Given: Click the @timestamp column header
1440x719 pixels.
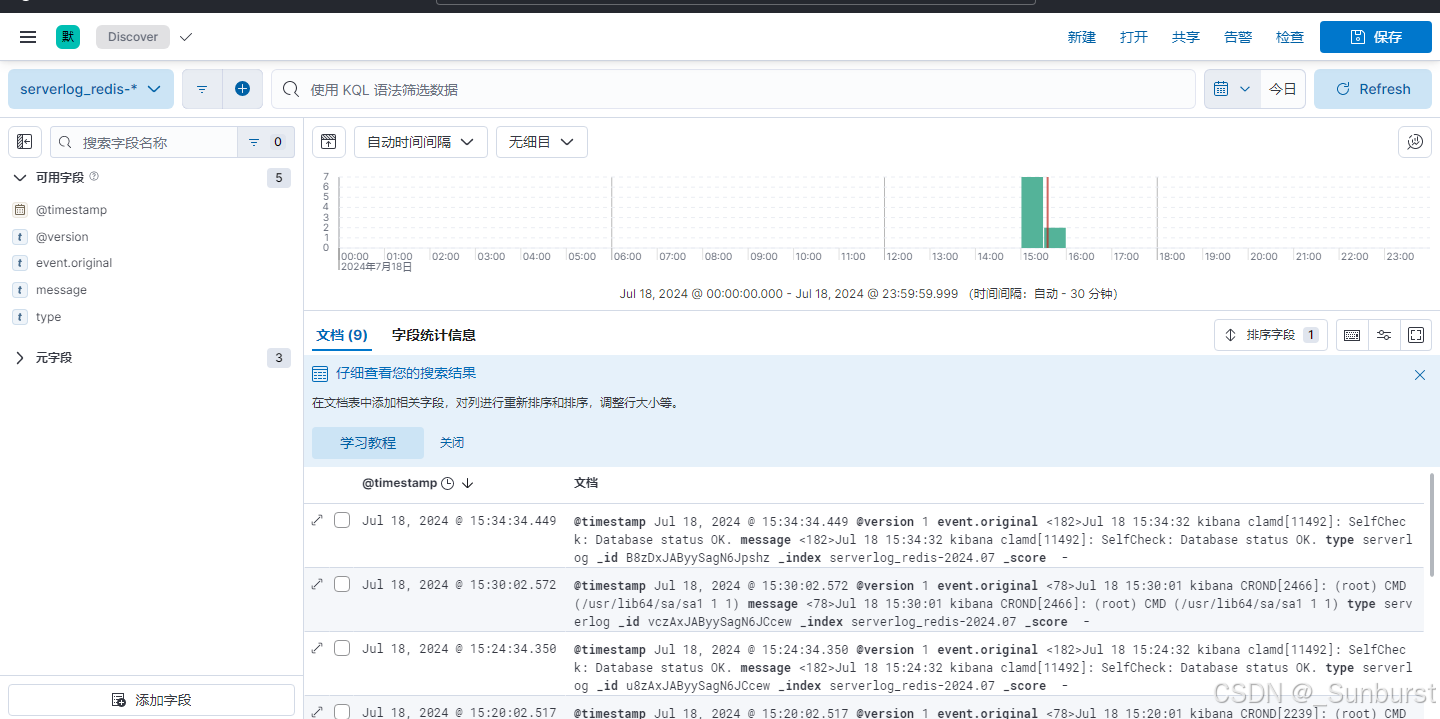Looking at the screenshot, I should tap(399, 483).
